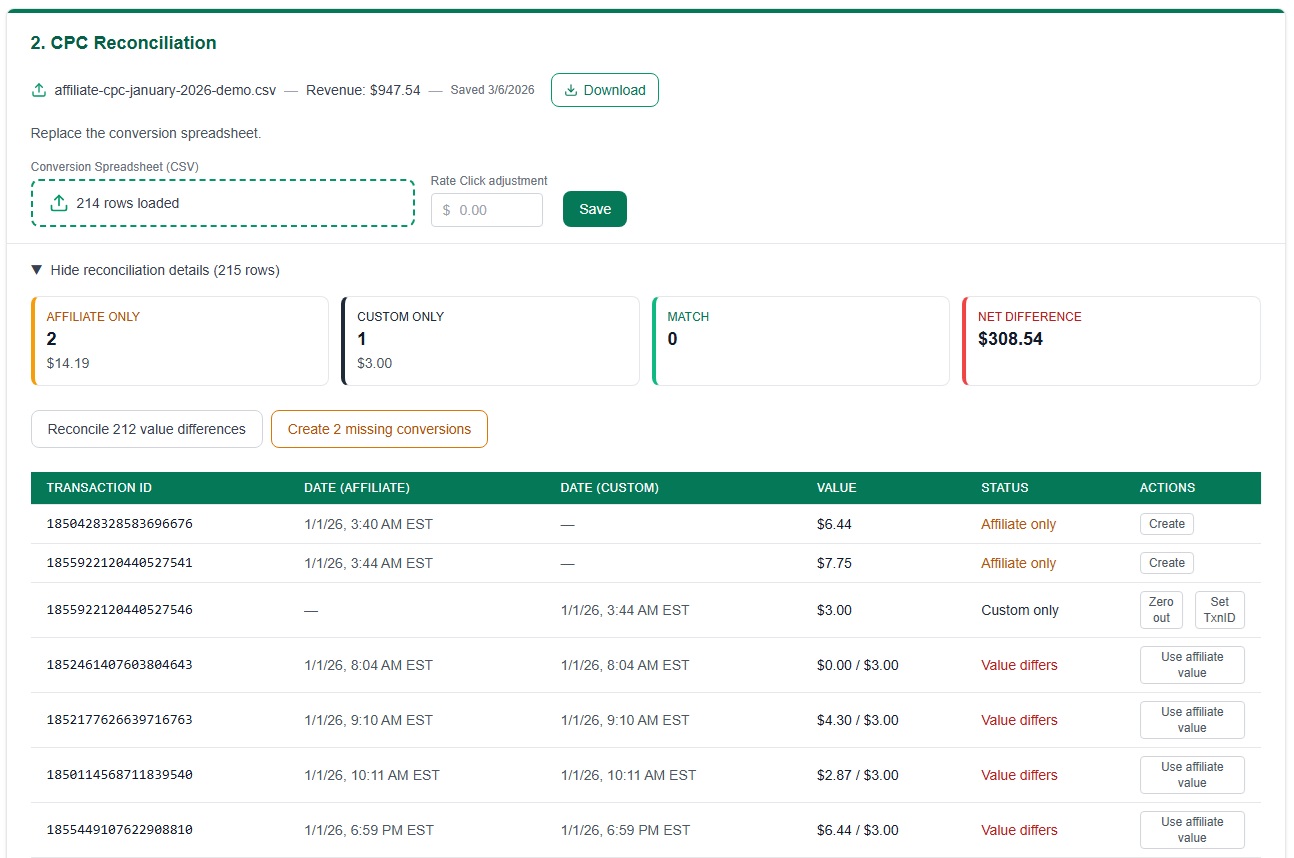The image size is (1294, 858).
Task: Zero out the custom-only $3.00 transaction
Action: pos(1160,610)
